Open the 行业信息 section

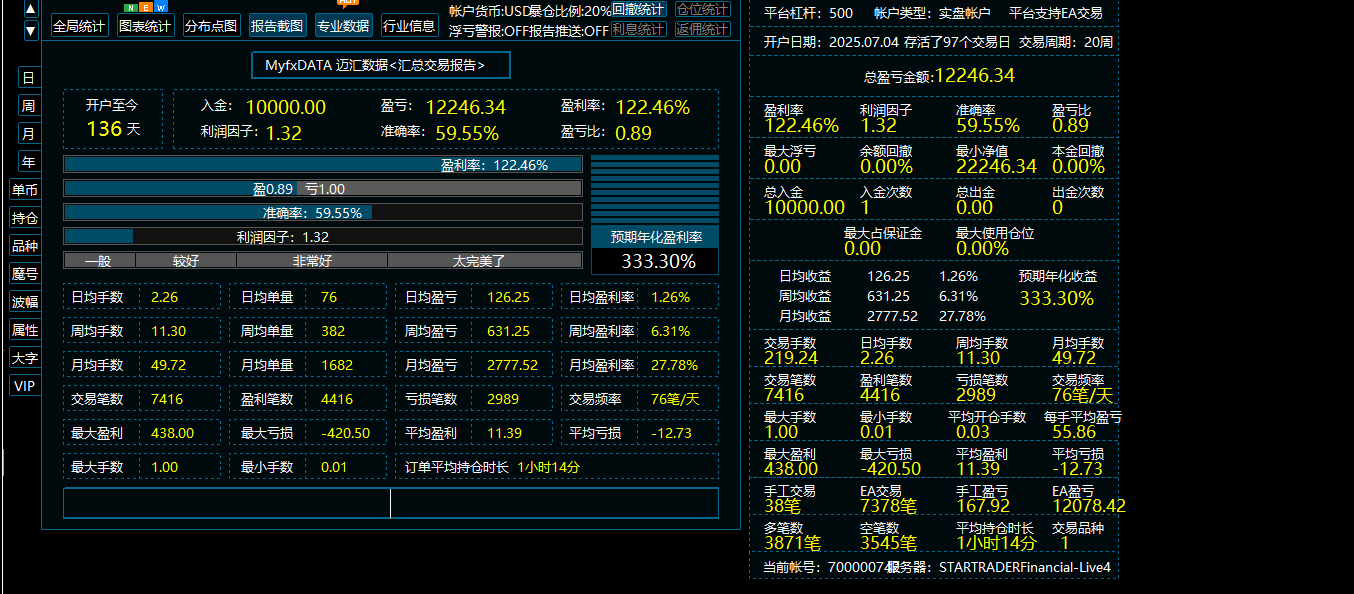(409, 26)
